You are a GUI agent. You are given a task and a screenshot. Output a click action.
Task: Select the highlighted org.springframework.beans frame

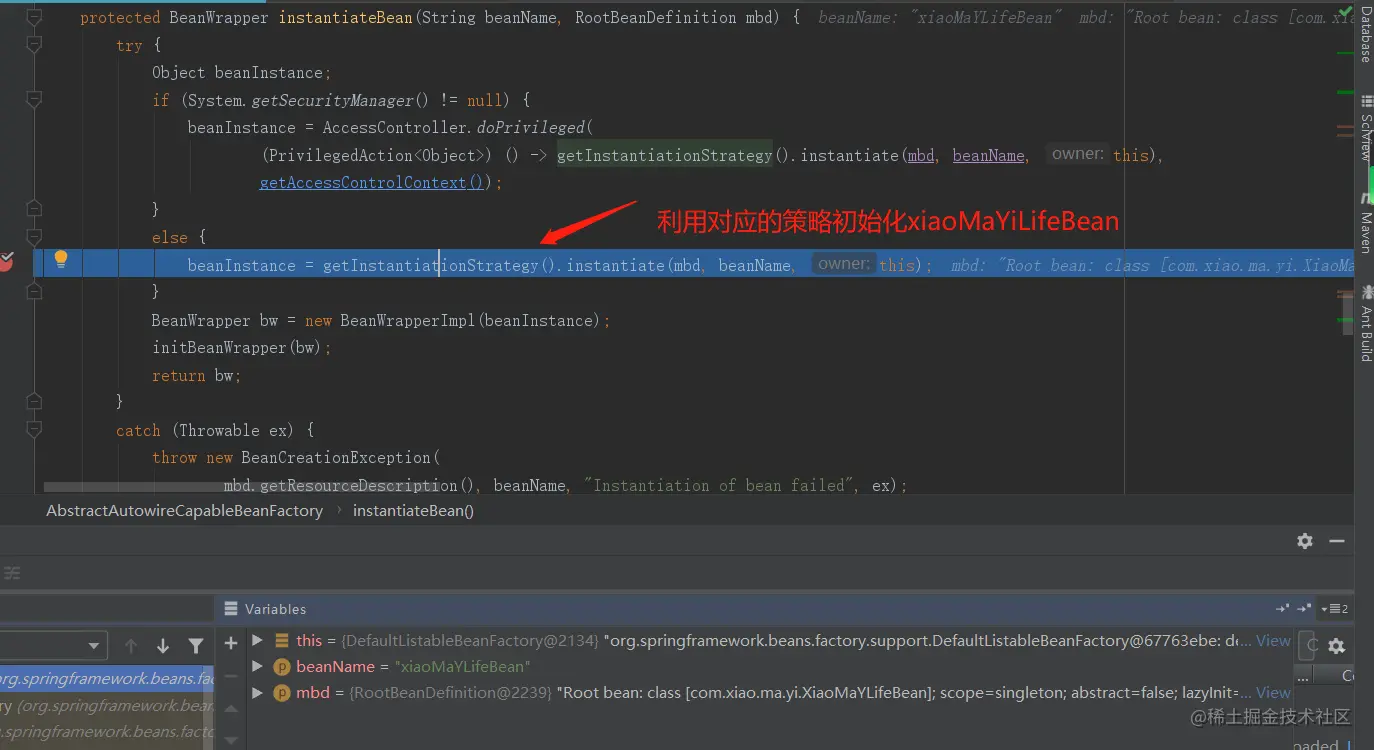point(107,679)
